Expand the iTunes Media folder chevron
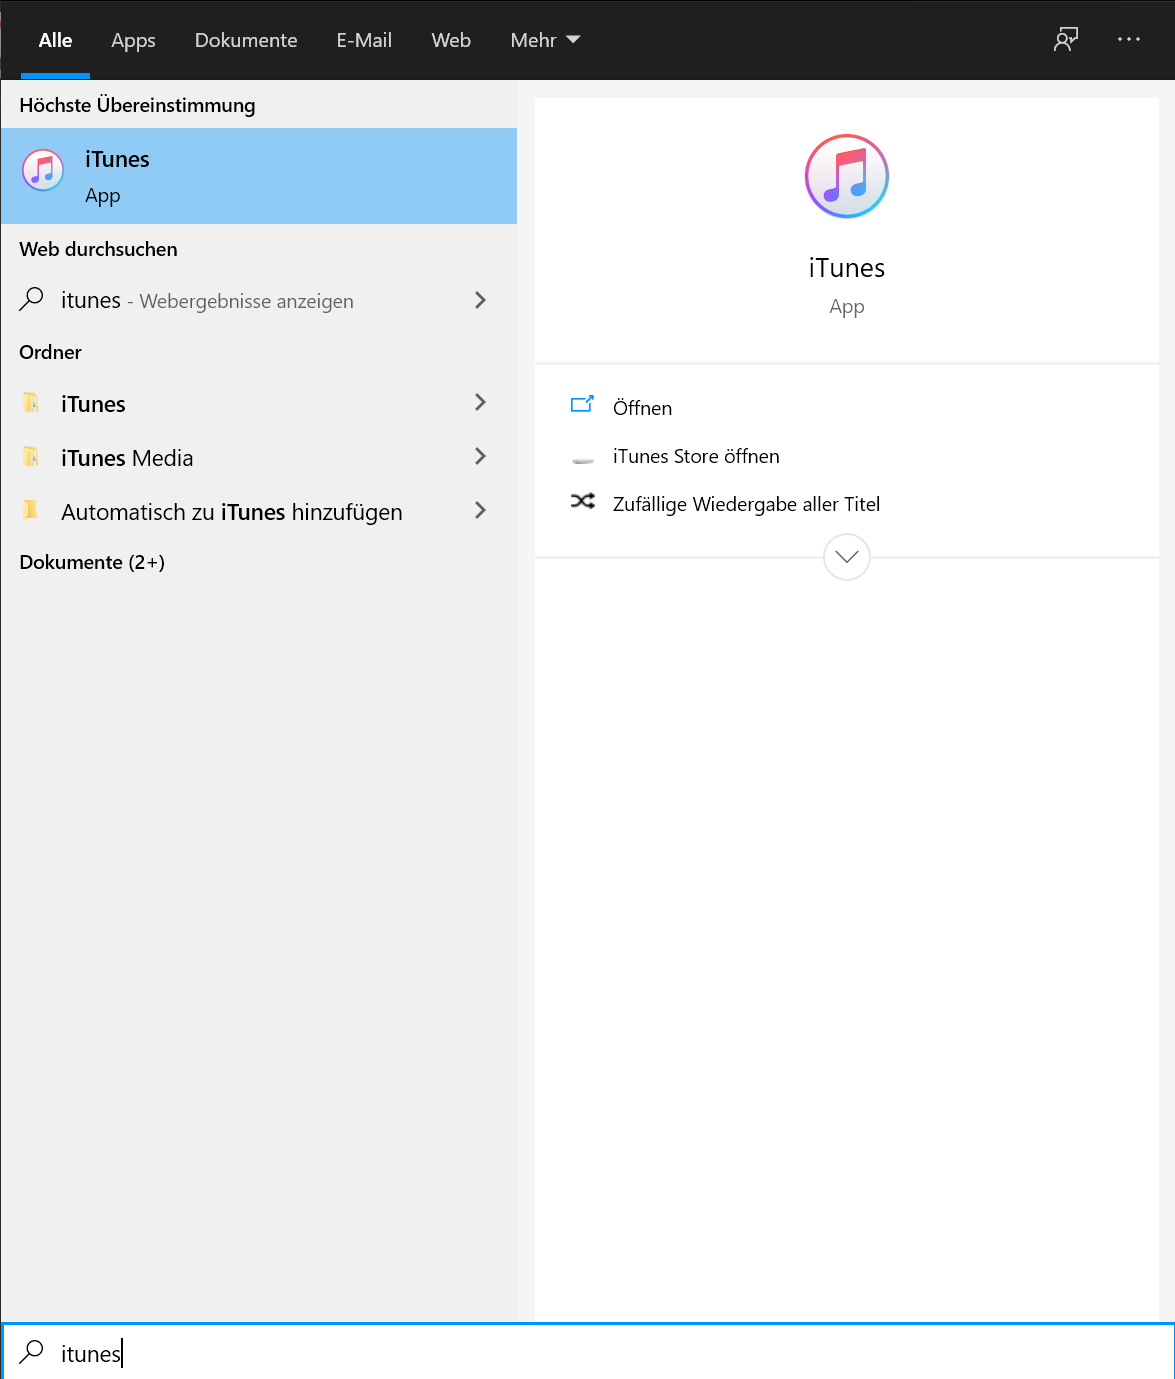 coord(480,456)
